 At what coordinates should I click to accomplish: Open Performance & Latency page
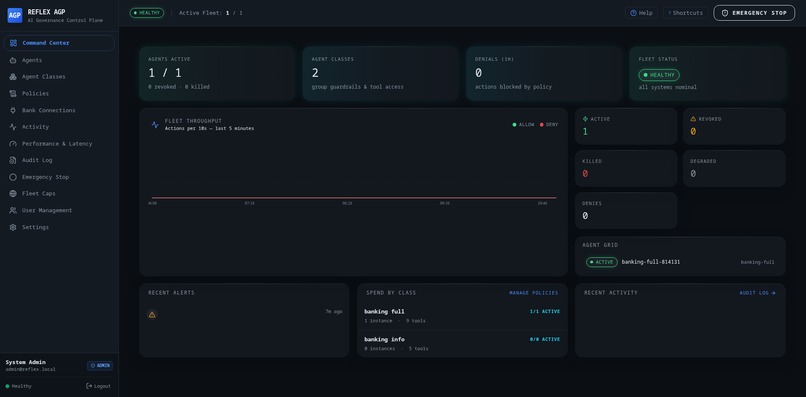[59, 143]
